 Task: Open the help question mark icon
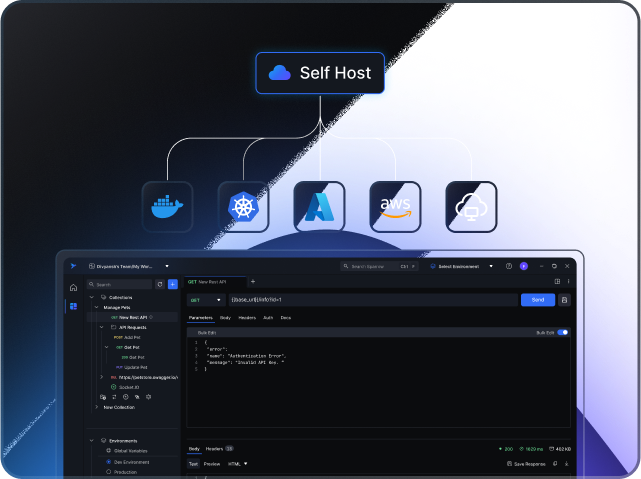coord(509,266)
